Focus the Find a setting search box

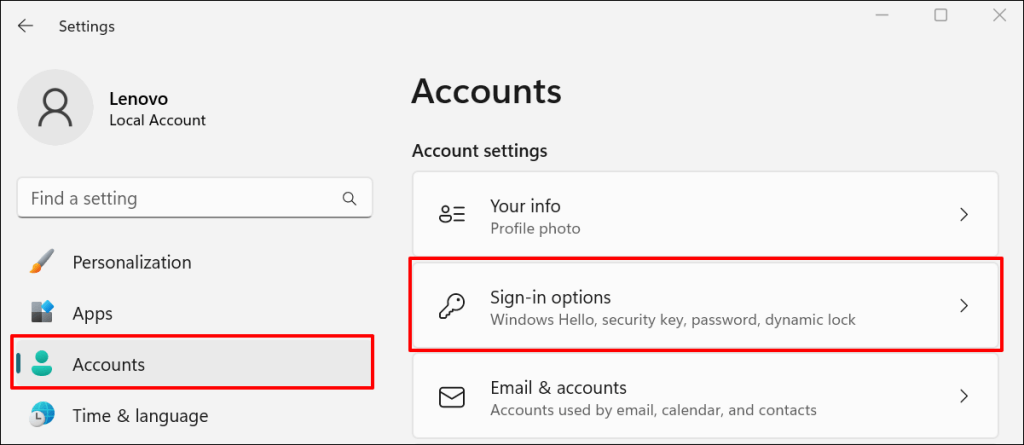tap(180, 199)
